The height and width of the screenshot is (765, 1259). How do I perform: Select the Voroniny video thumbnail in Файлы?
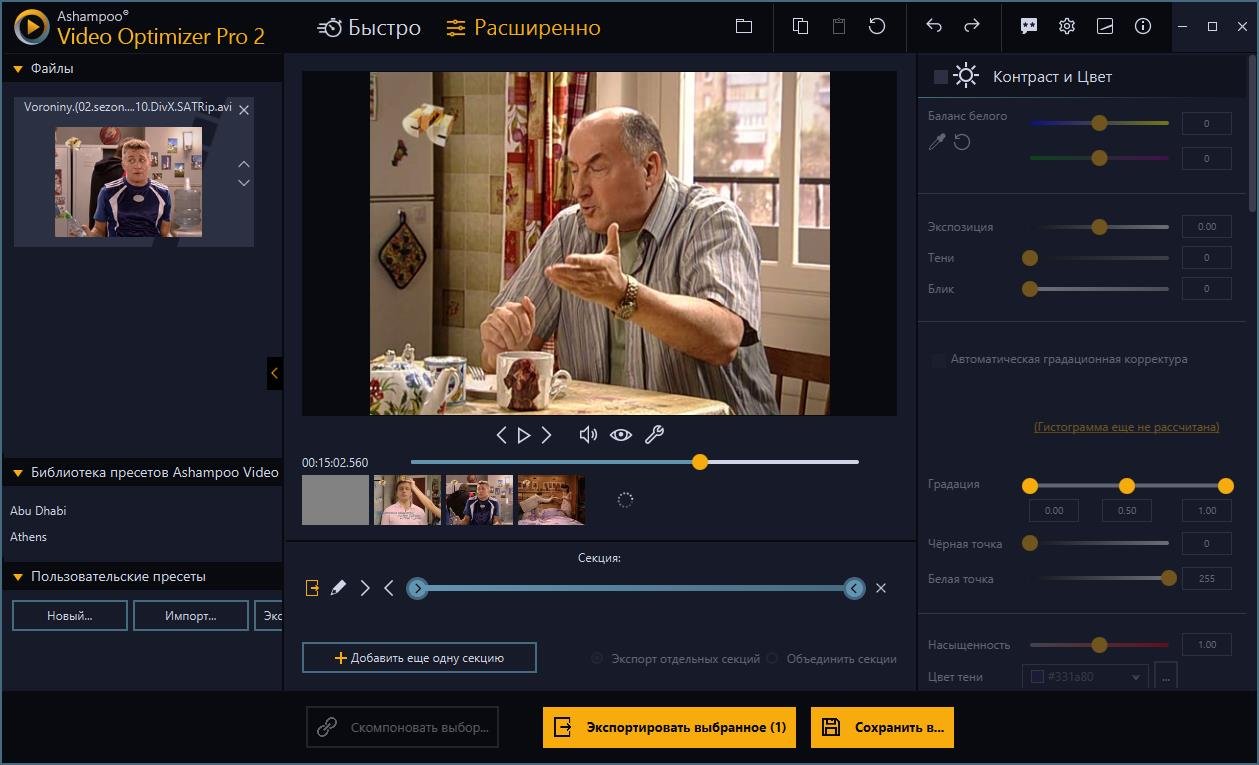pyautogui.click(x=128, y=181)
